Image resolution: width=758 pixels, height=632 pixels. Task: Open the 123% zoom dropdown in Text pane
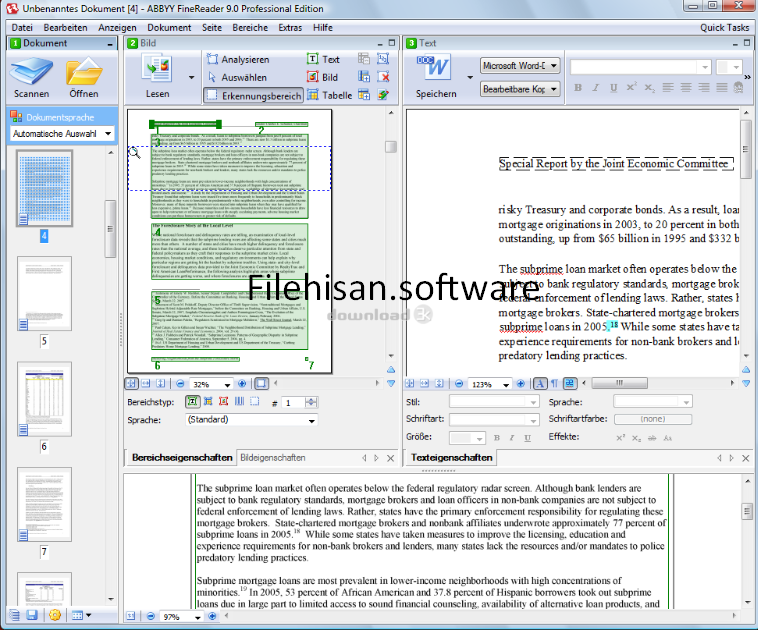506,384
